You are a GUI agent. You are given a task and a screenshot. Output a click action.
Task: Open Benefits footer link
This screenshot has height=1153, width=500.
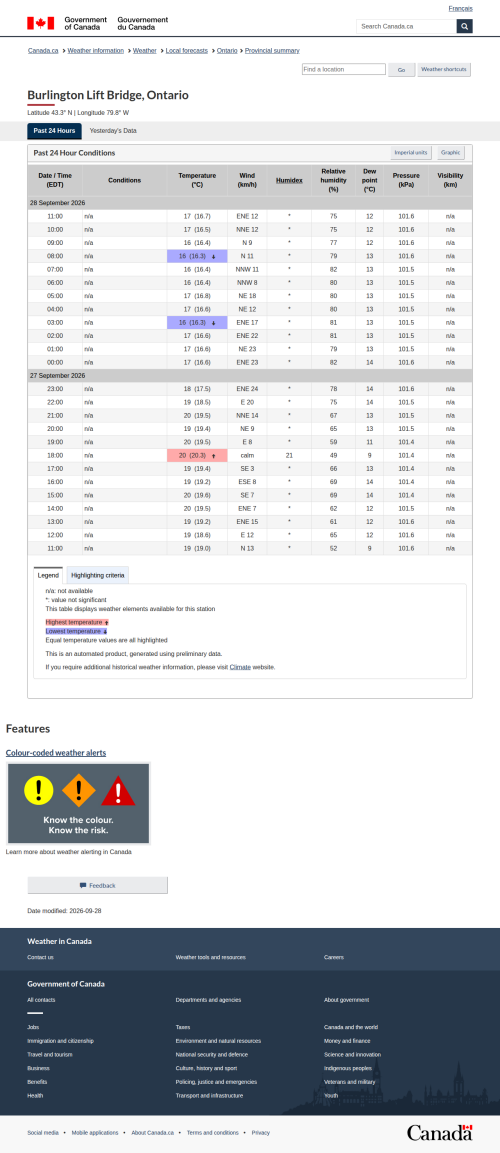[x=38, y=1082]
